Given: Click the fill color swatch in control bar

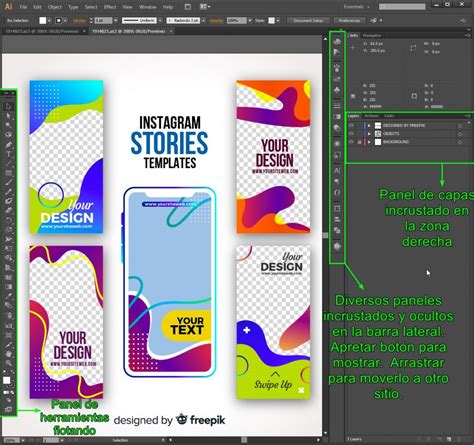Looking at the screenshot, I should [43, 21].
